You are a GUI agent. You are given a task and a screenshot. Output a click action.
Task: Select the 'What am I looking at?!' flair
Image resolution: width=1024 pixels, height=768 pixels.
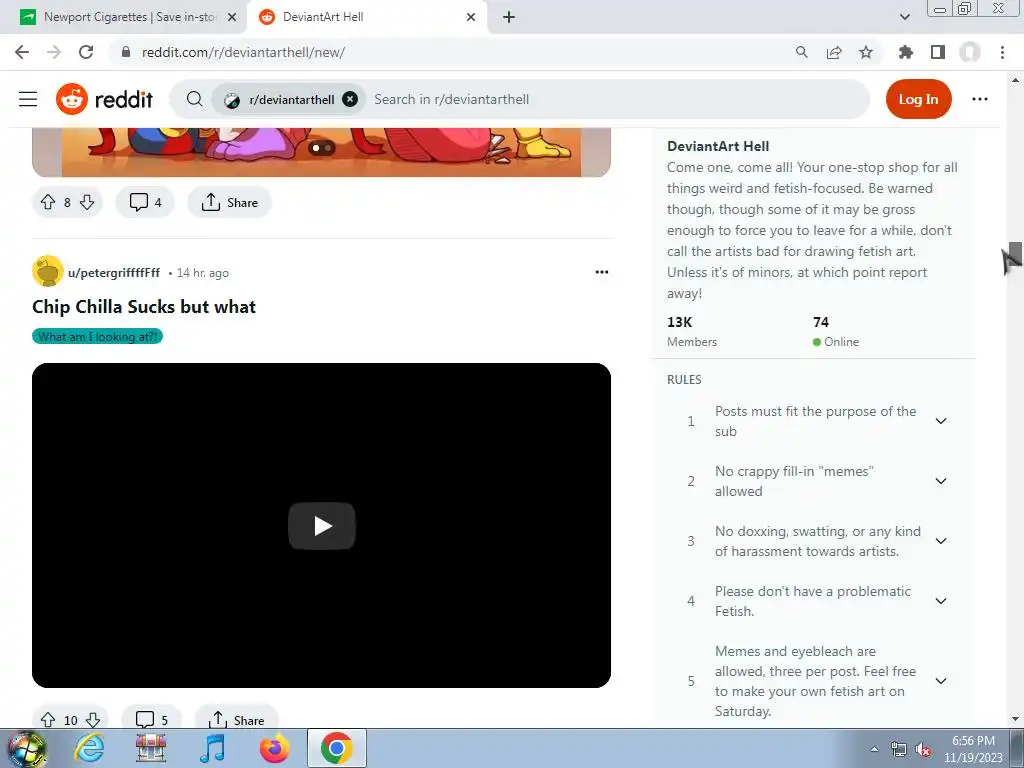[x=97, y=337]
